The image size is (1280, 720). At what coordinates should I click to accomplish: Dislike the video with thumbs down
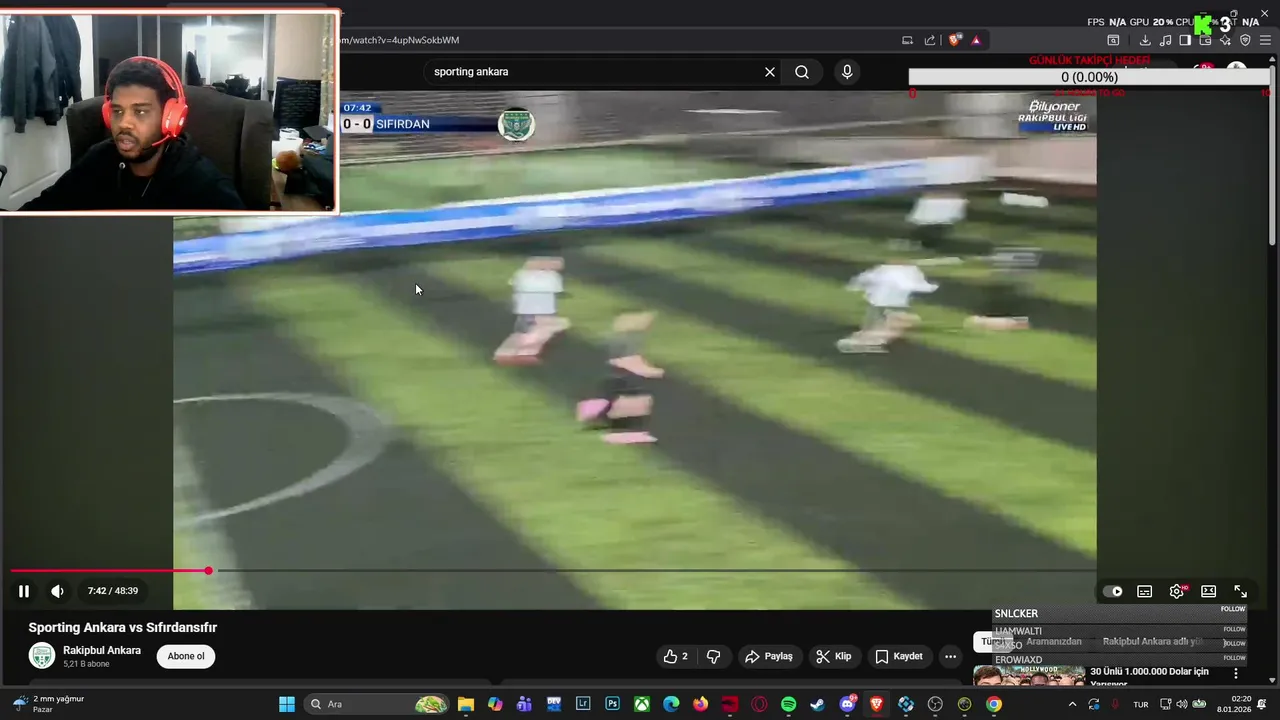pos(713,656)
